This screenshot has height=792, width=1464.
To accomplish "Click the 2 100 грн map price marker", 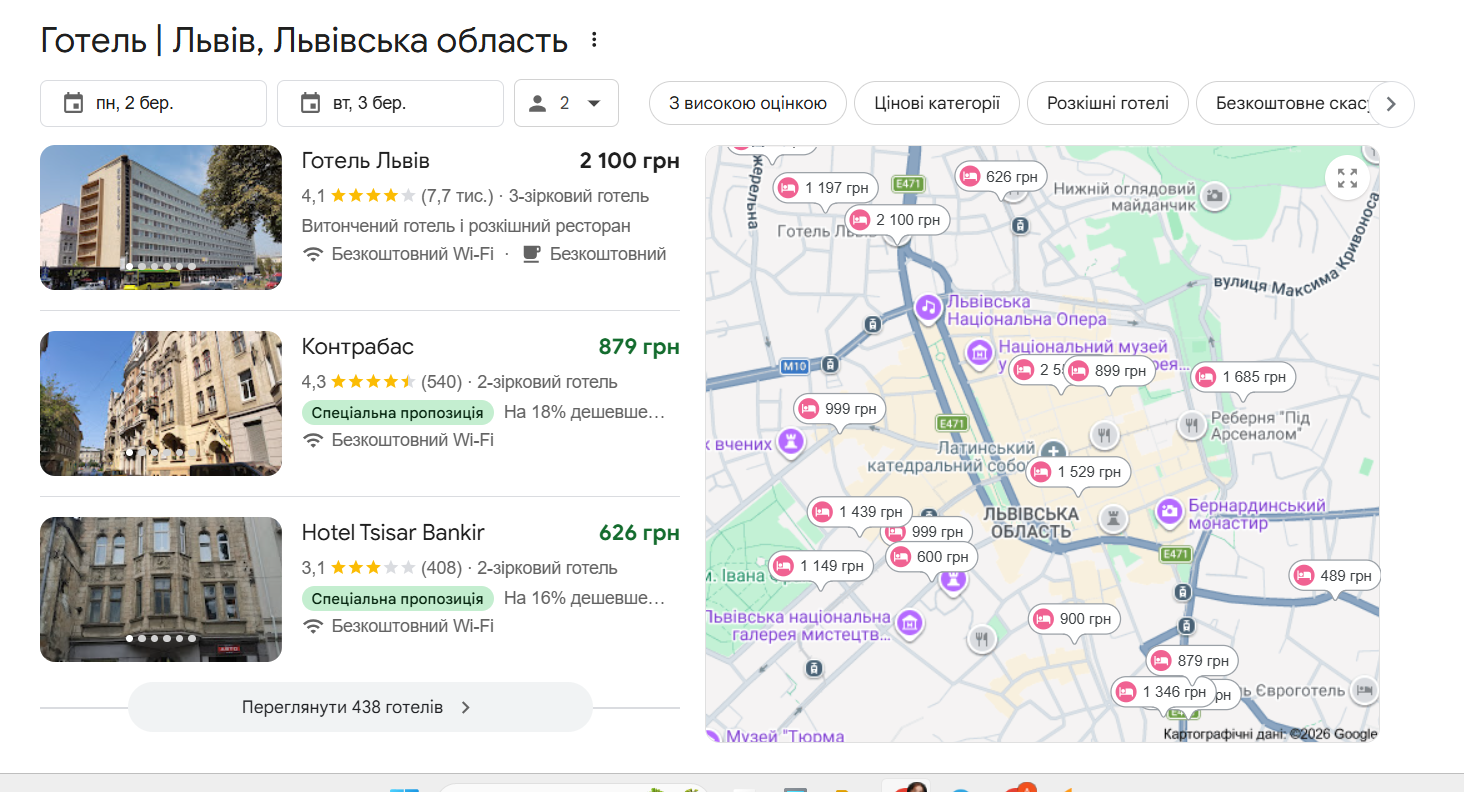I will [x=896, y=220].
